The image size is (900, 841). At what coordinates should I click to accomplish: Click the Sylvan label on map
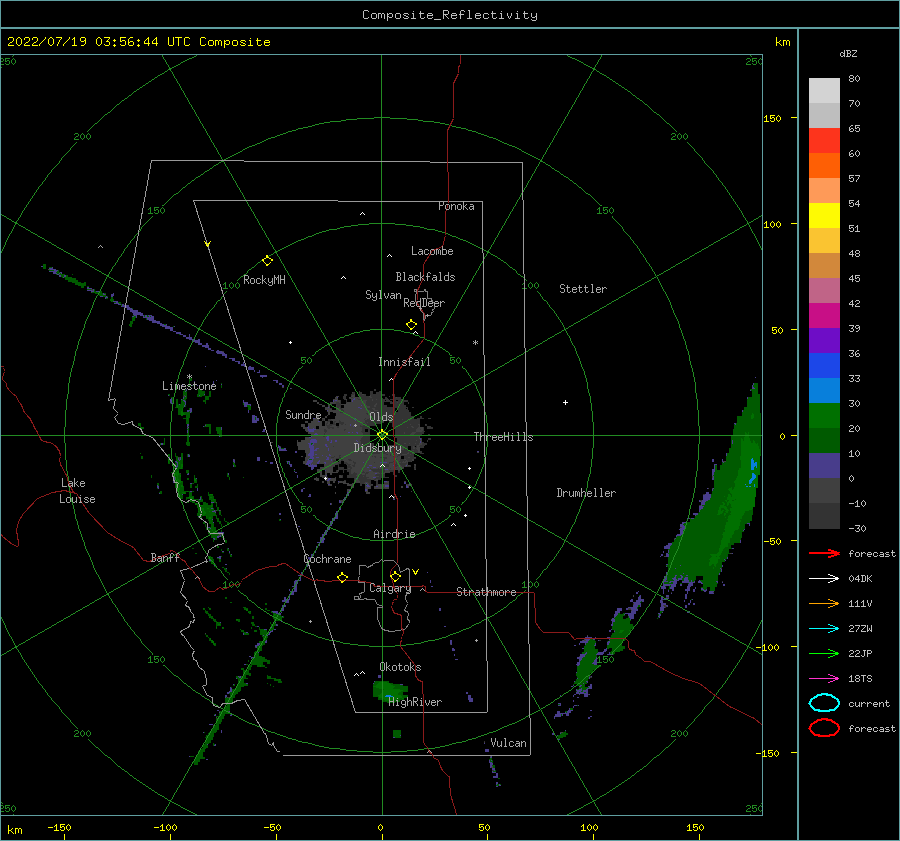pyautogui.click(x=383, y=295)
